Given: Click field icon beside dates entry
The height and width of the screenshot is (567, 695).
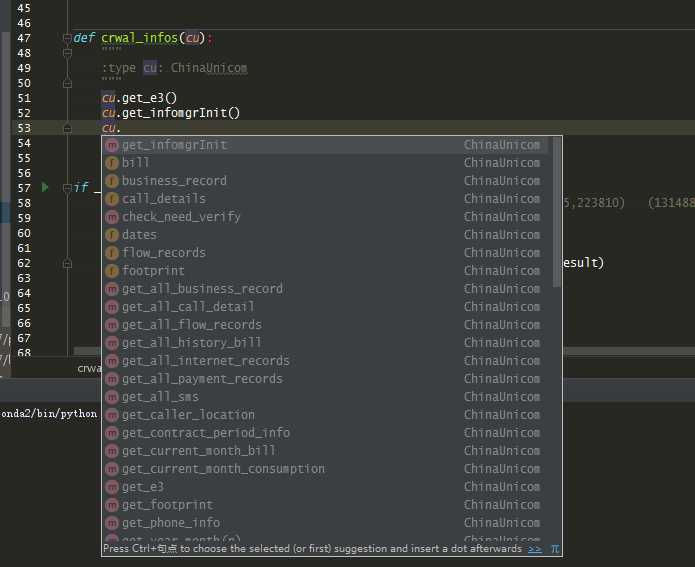Looking at the screenshot, I should click(112, 235).
